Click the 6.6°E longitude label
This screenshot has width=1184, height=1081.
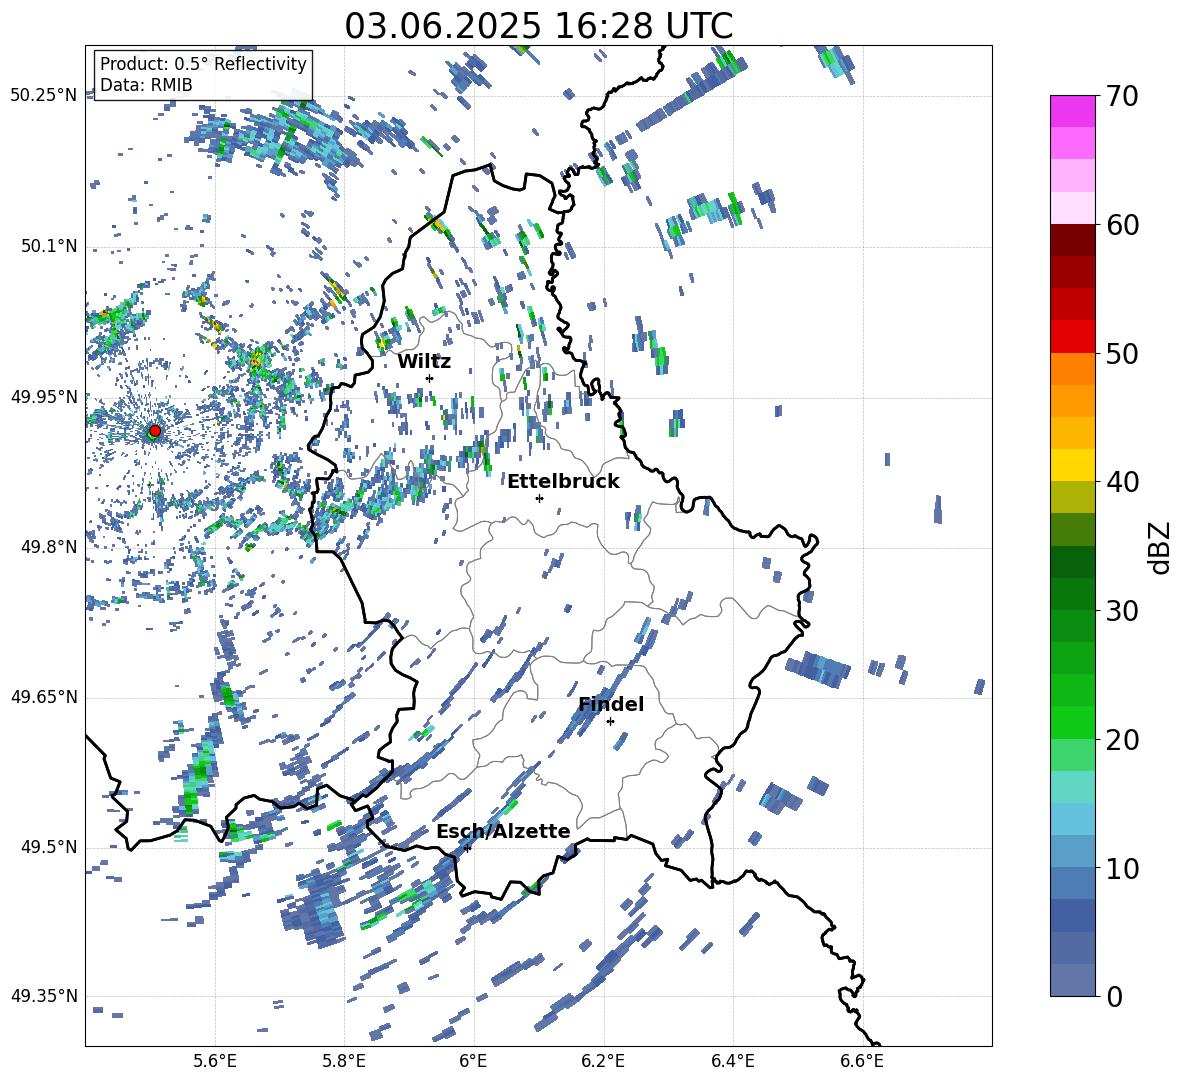[x=862, y=1061]
